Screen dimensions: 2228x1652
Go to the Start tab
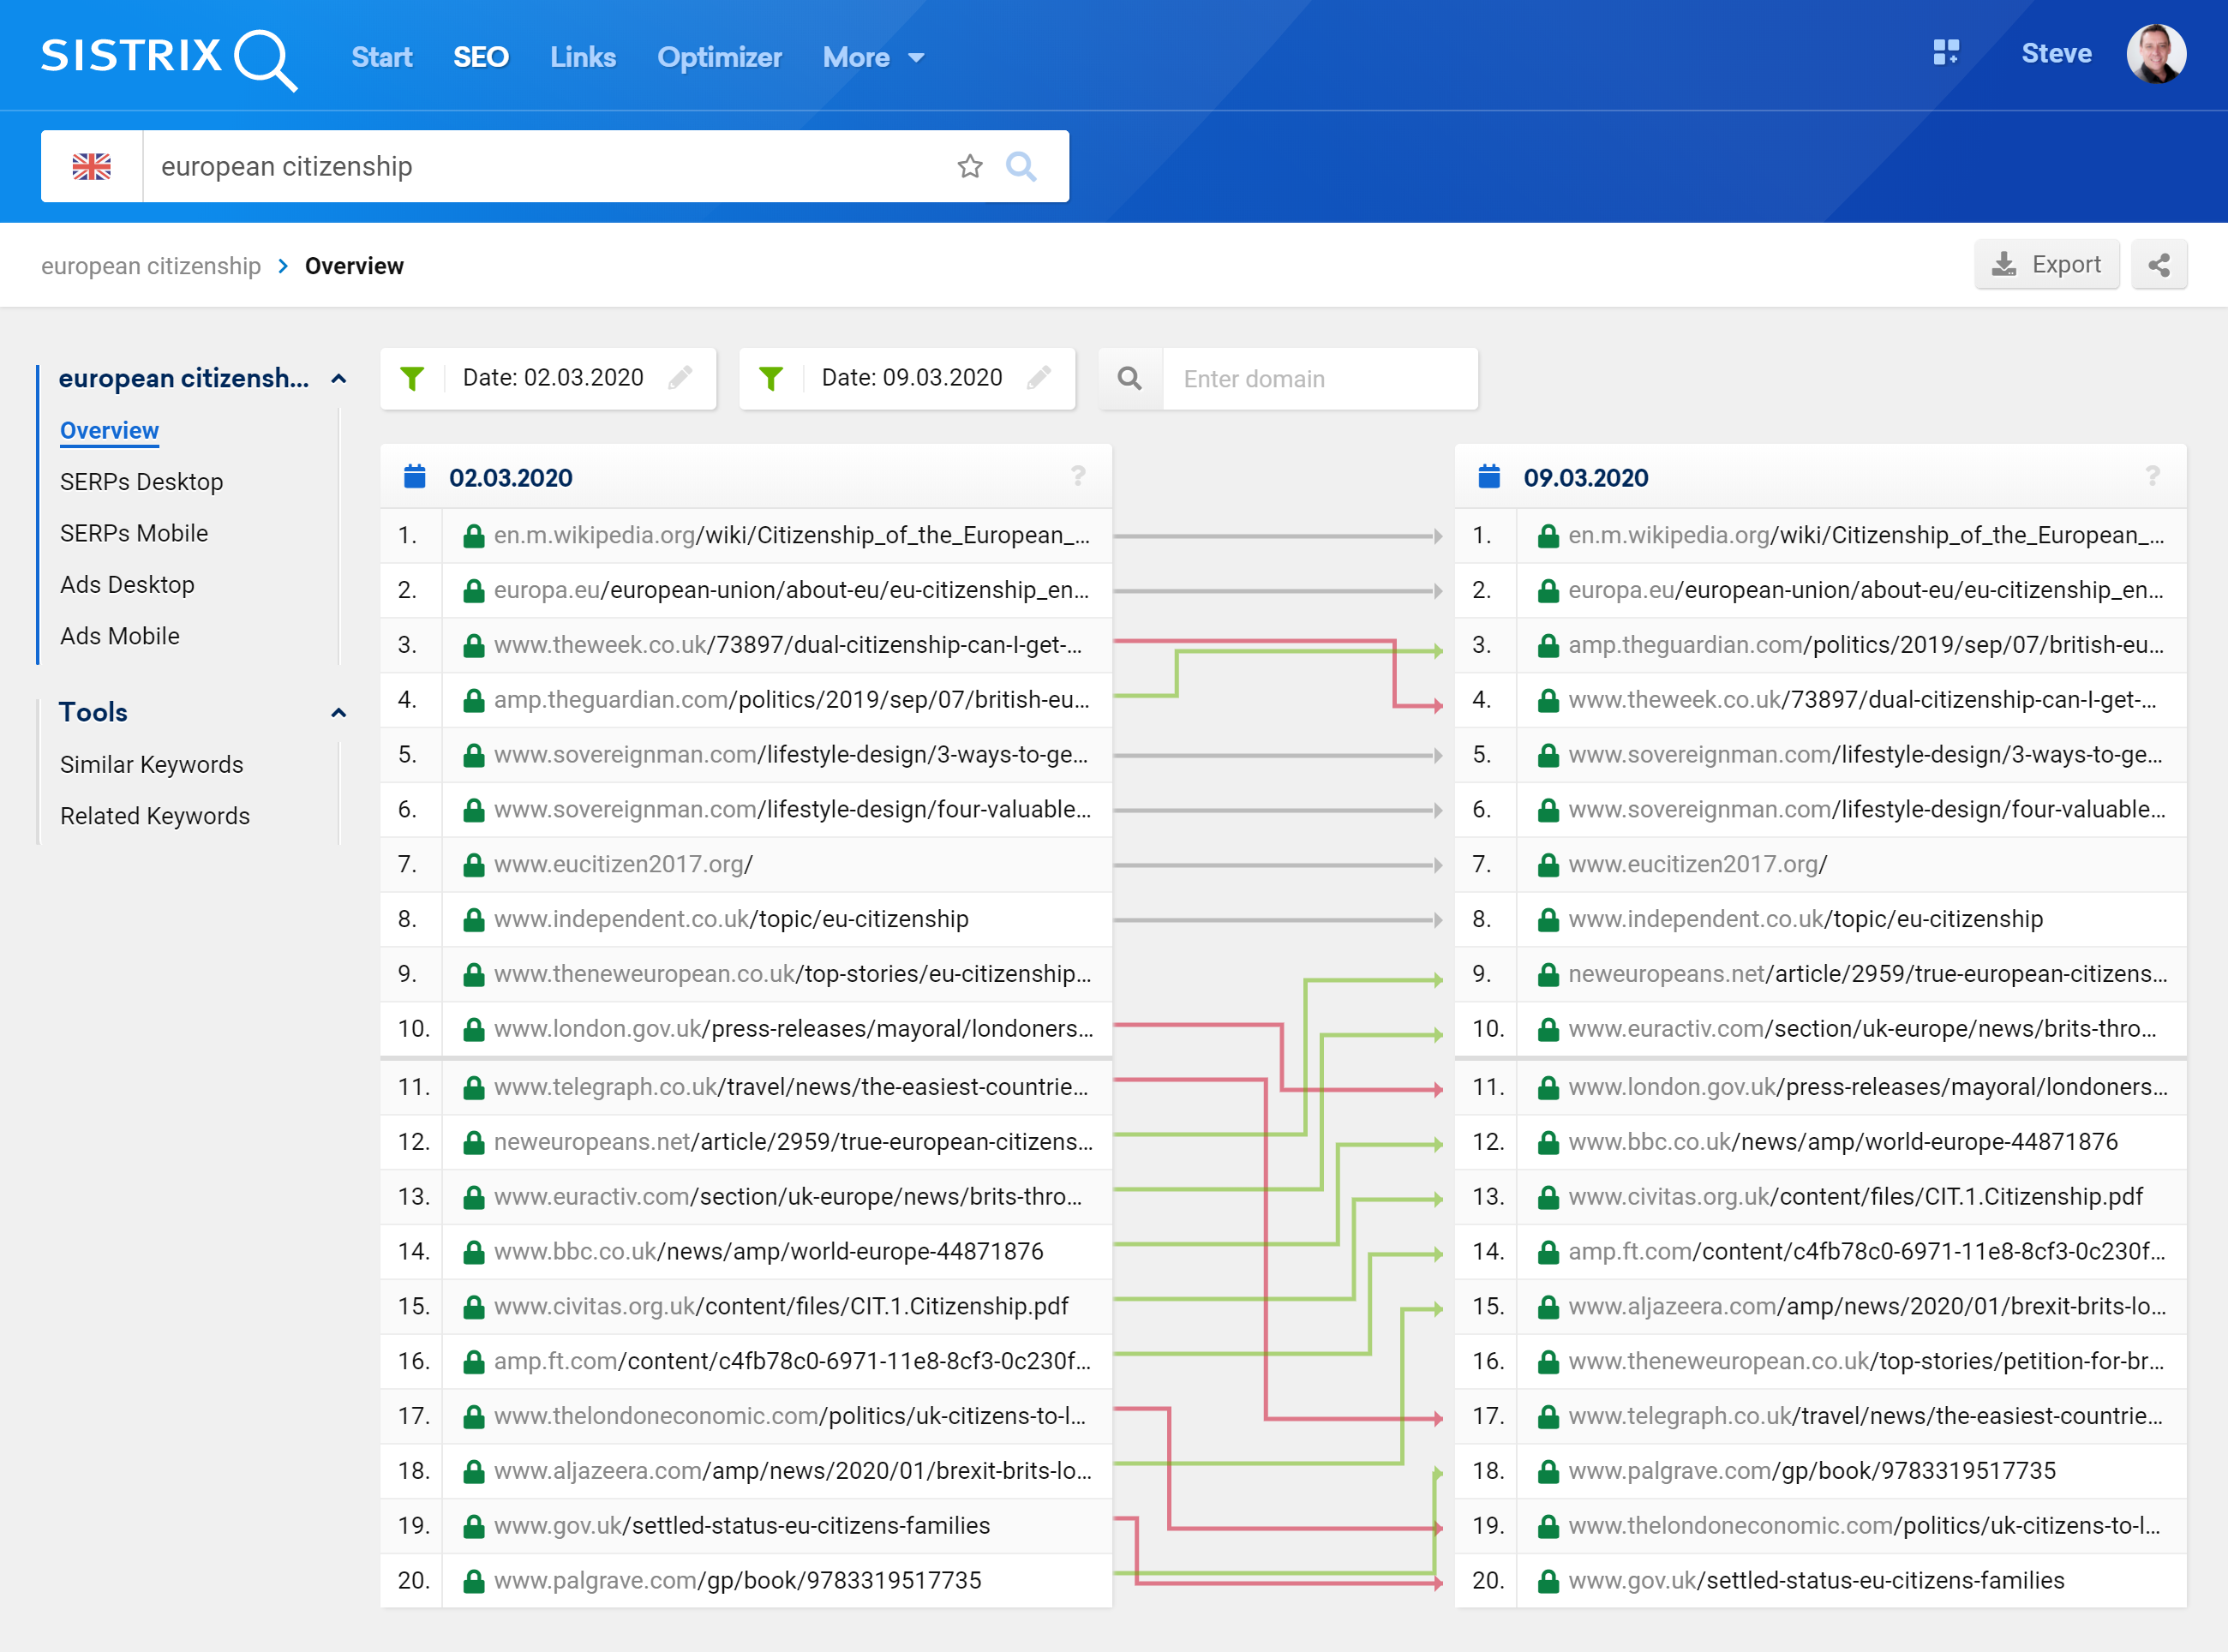[x=381, y=58]
